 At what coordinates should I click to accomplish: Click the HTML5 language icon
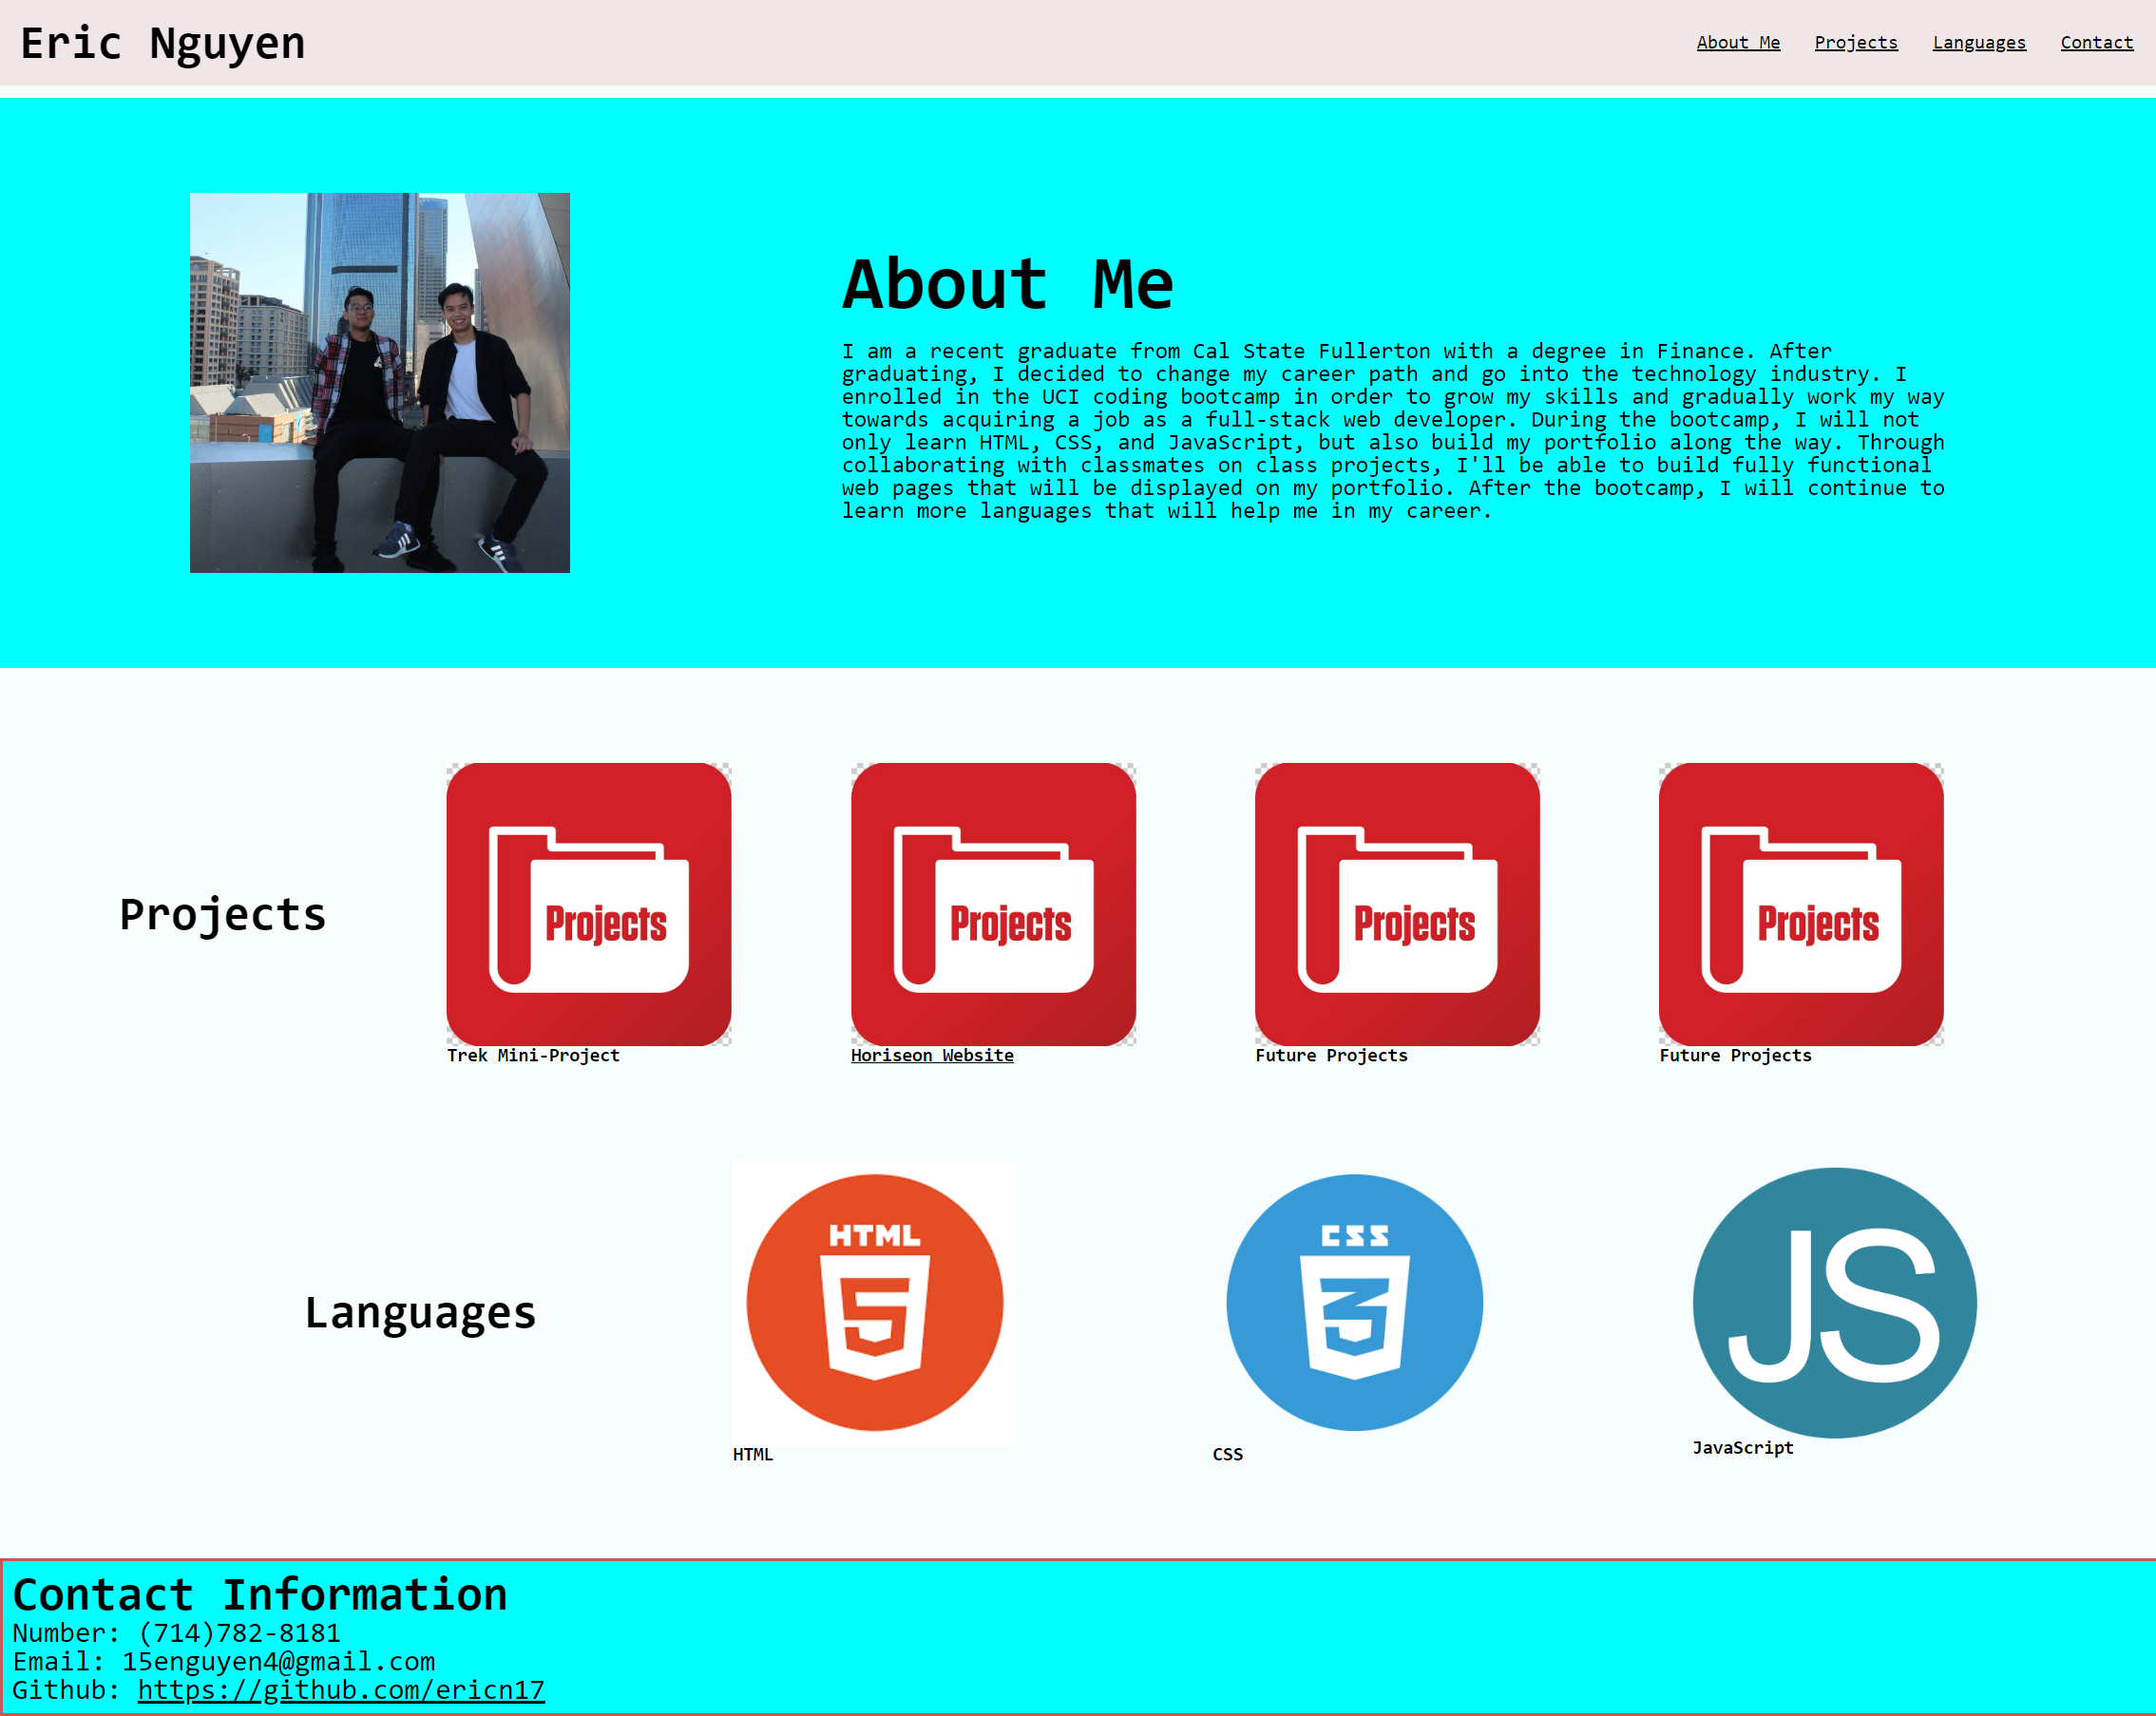pyautogui.click(x=874, y=1300)
